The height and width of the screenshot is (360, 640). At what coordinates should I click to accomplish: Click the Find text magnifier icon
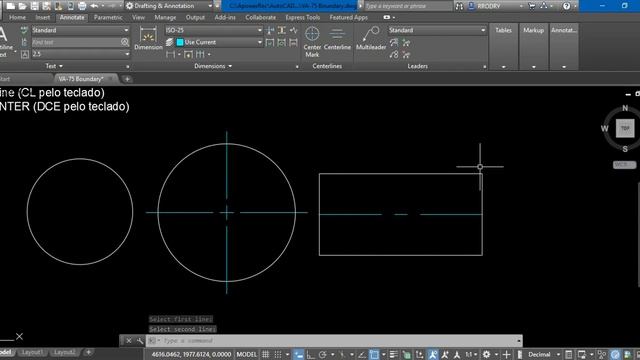point(125,42)
